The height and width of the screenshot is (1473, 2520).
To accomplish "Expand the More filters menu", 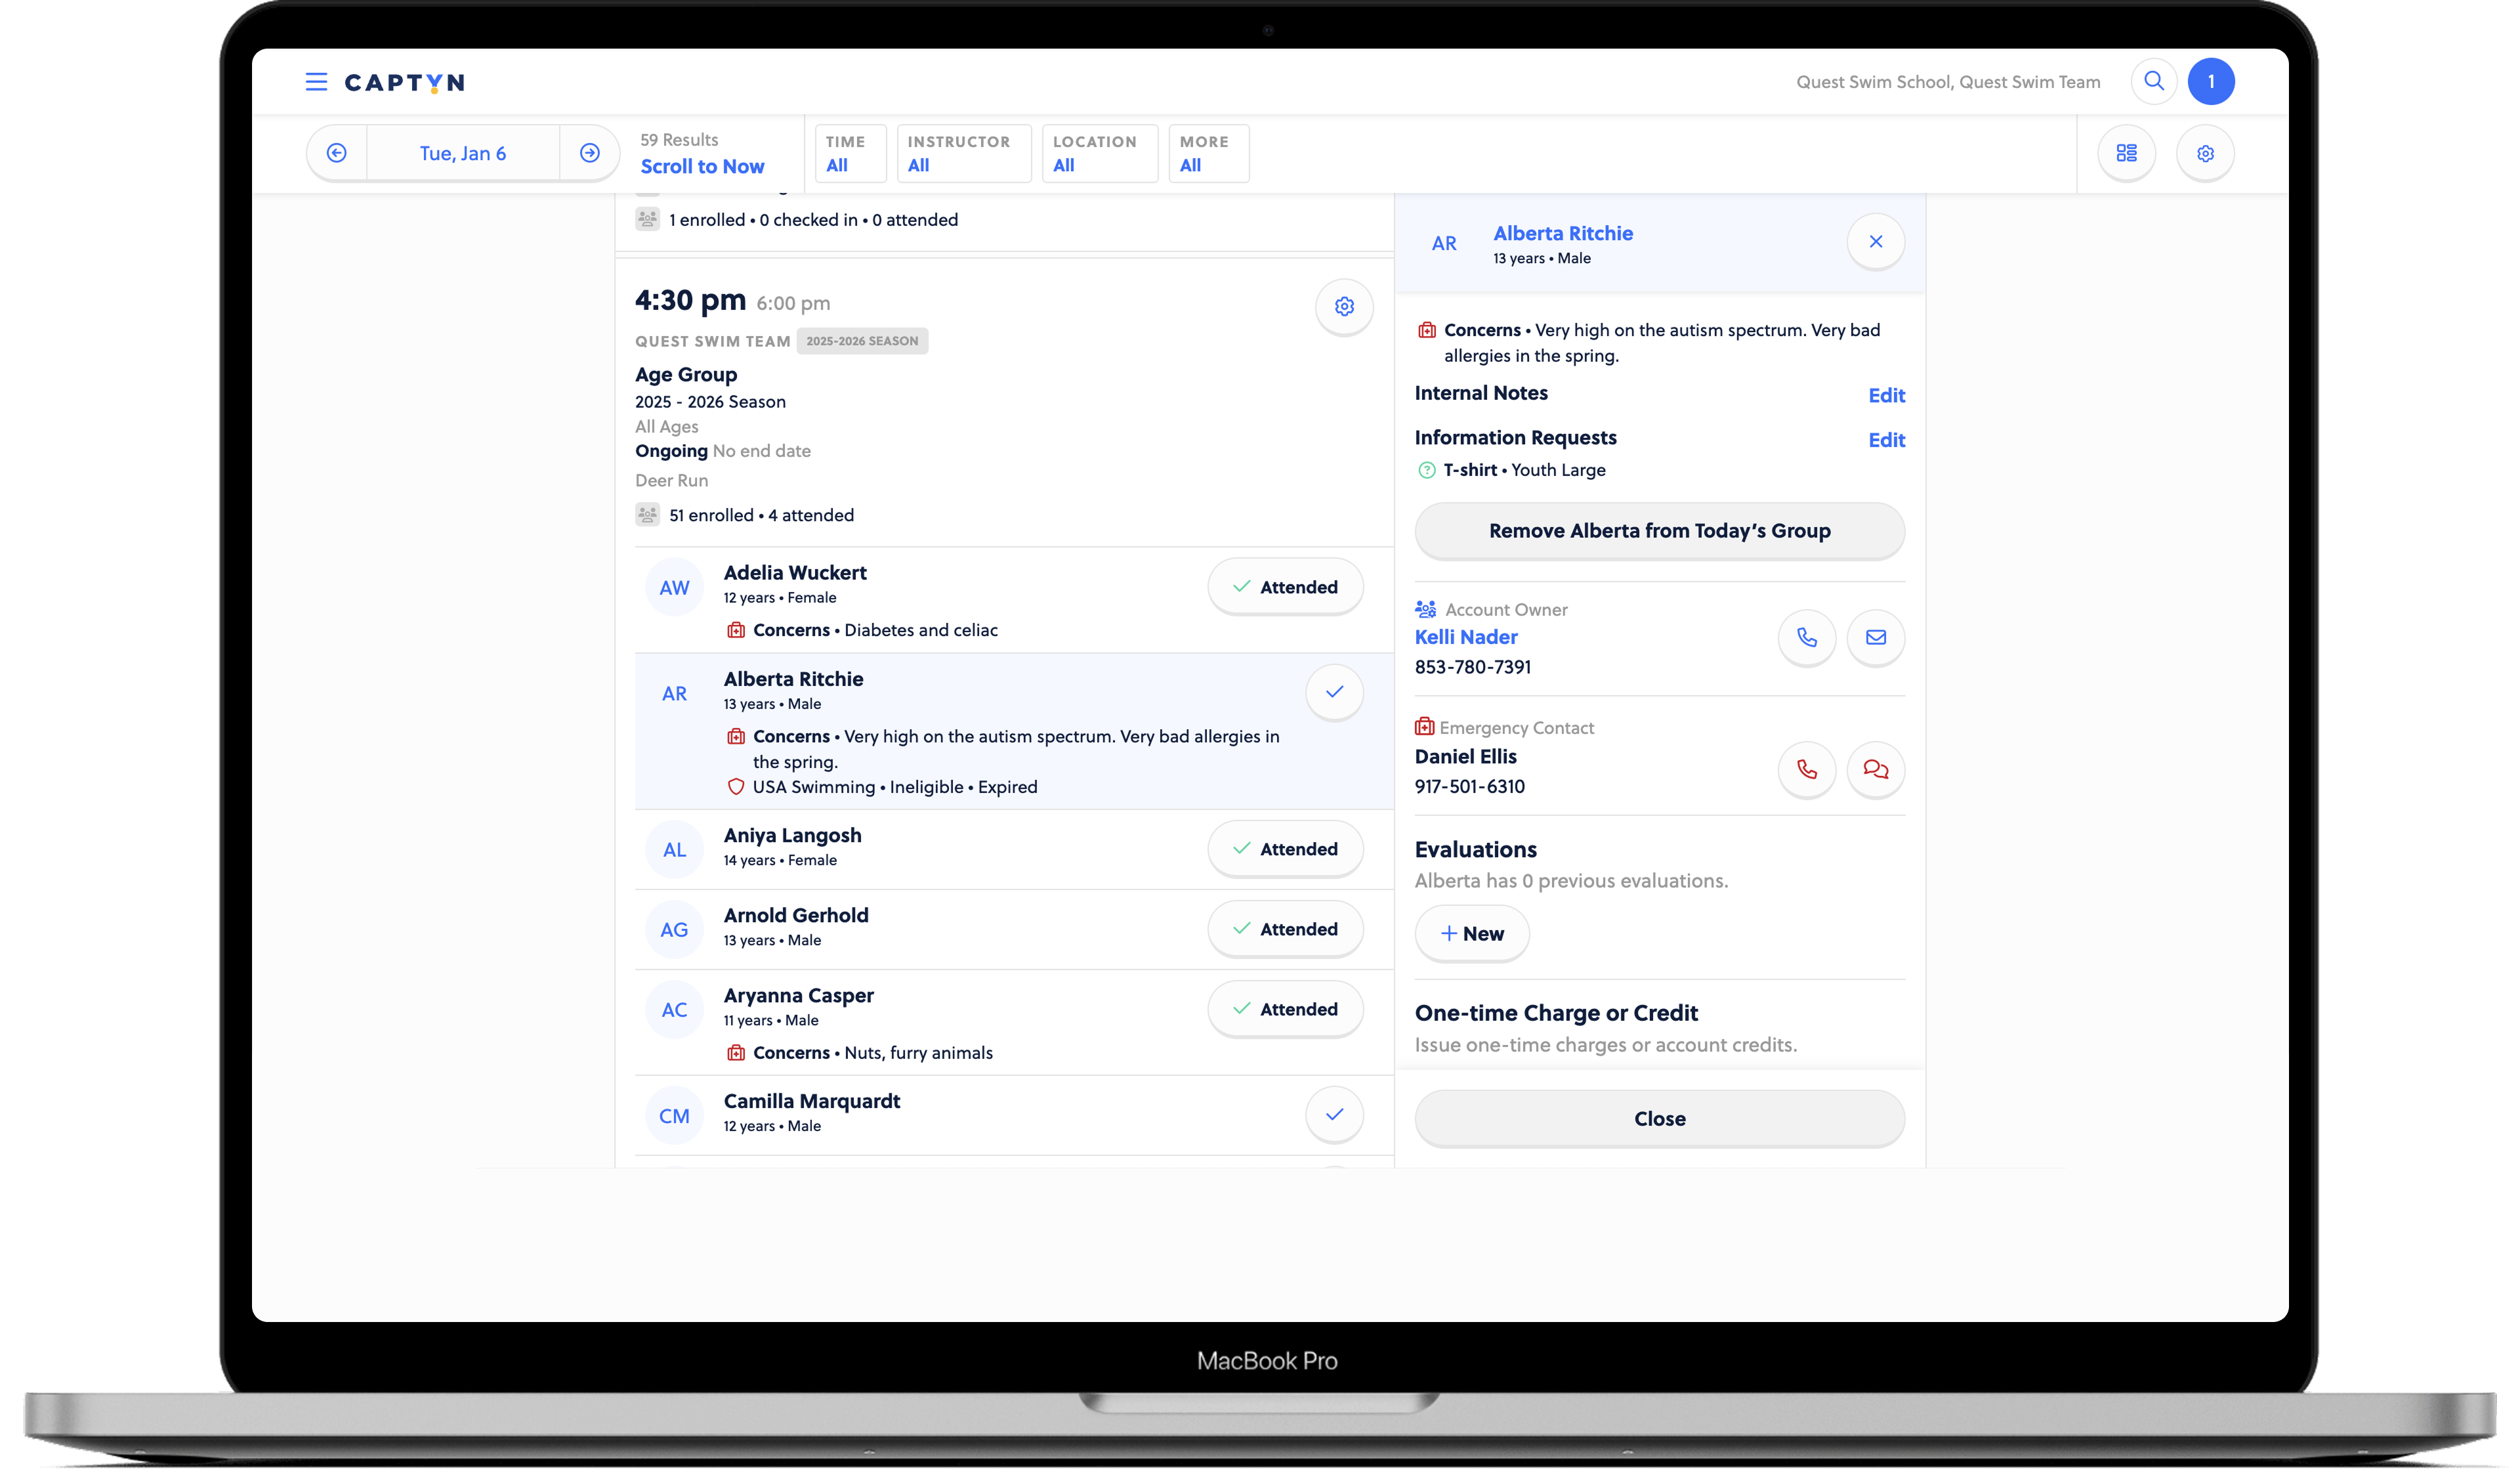I will tap(1208, 154).
